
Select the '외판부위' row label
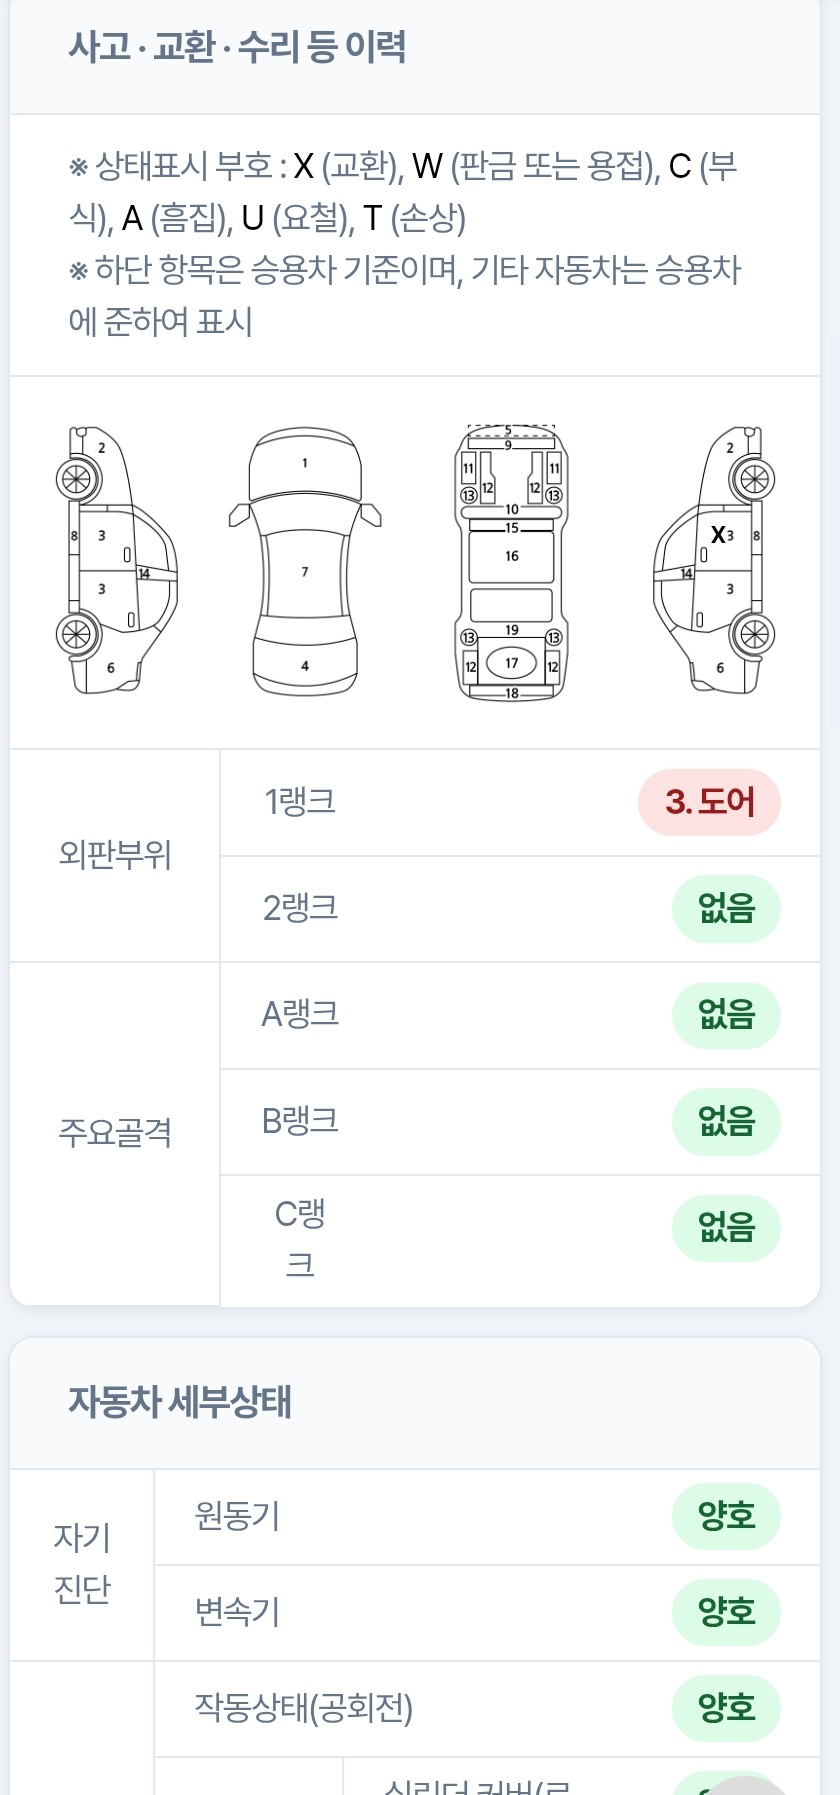(115, 855)
